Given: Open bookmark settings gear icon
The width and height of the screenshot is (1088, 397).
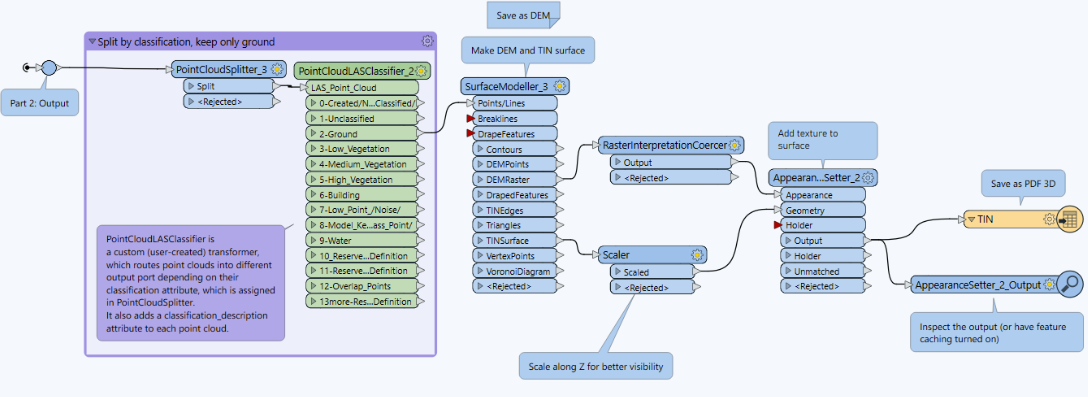Looking at the screenshot, I should tap(427, 41).
